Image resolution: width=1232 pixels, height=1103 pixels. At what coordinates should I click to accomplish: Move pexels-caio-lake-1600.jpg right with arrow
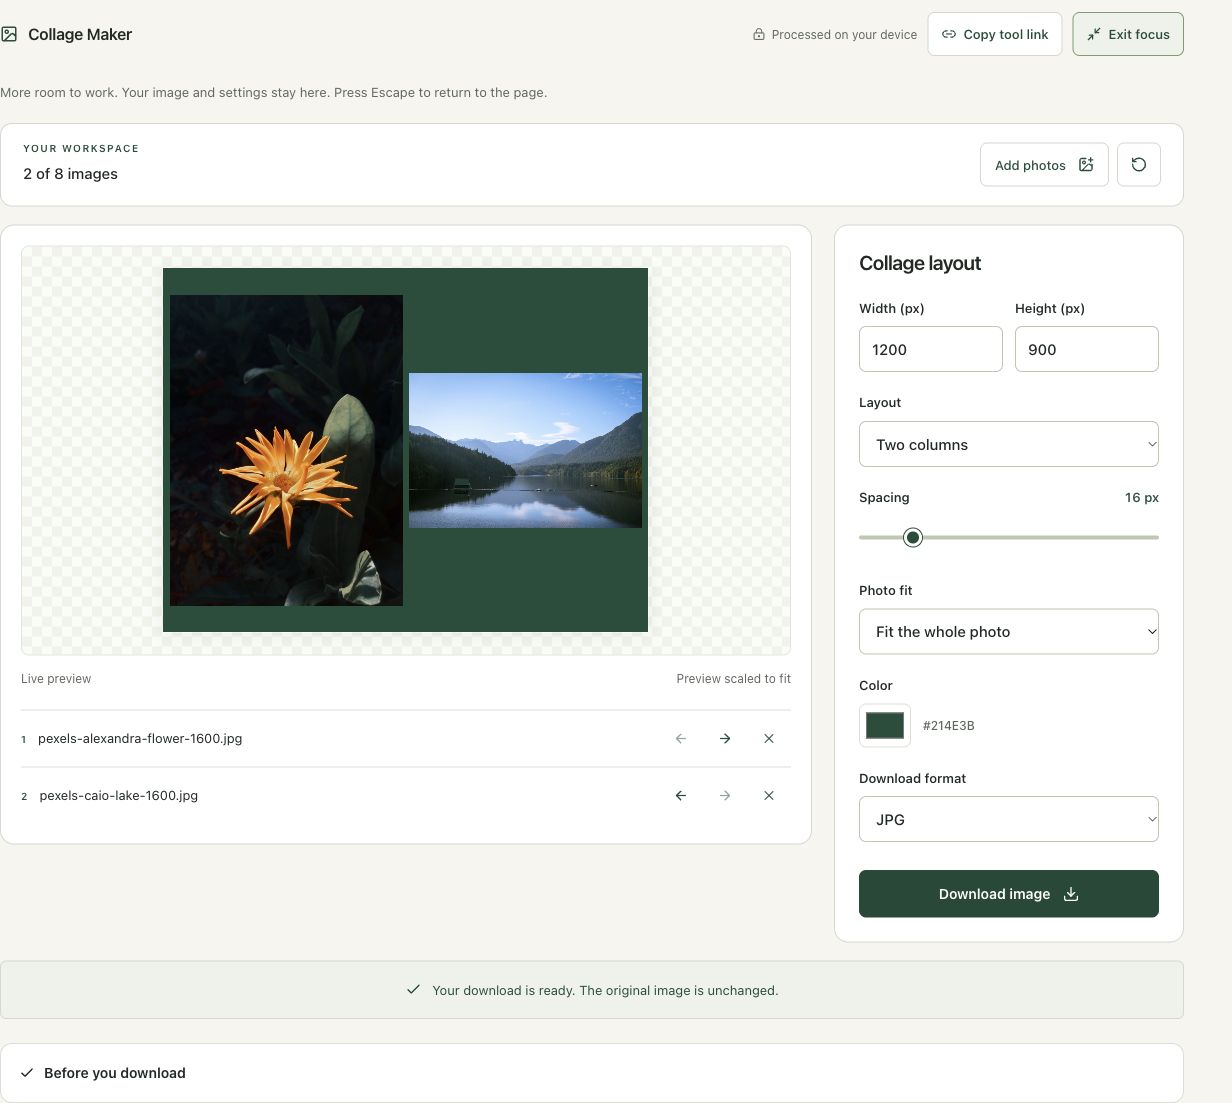[x=725, y=796]
